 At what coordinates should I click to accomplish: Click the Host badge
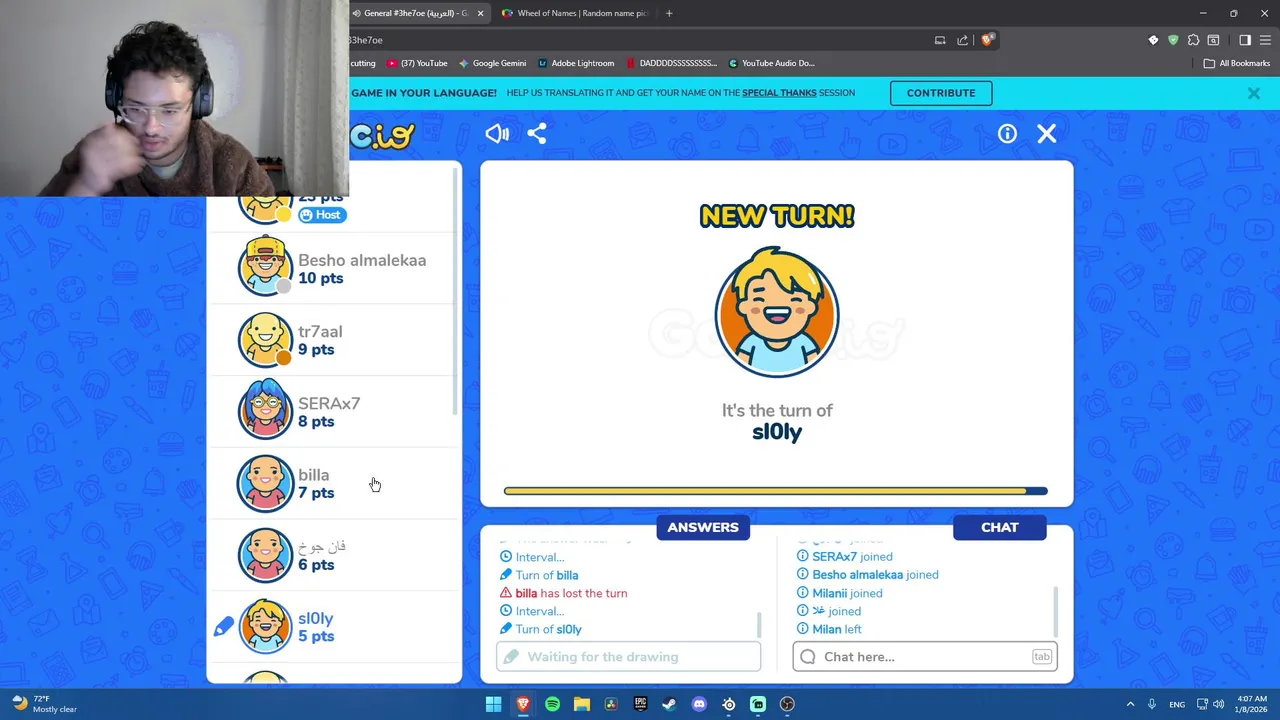tap(322, 215)
